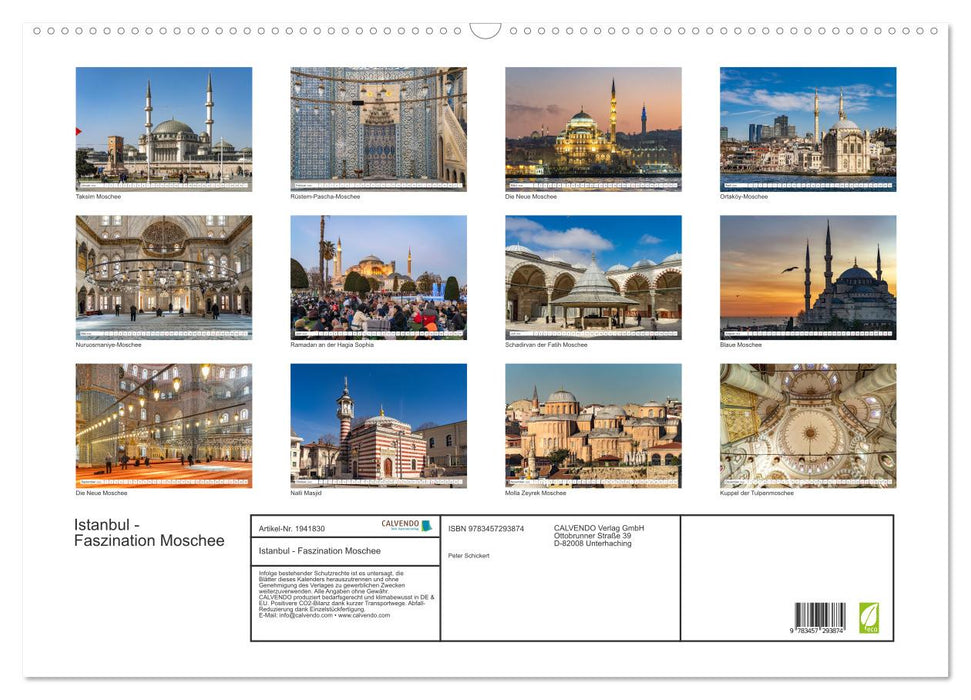Open the www.calvendo.com website link

pyautogui.click(x=364, y=617)
